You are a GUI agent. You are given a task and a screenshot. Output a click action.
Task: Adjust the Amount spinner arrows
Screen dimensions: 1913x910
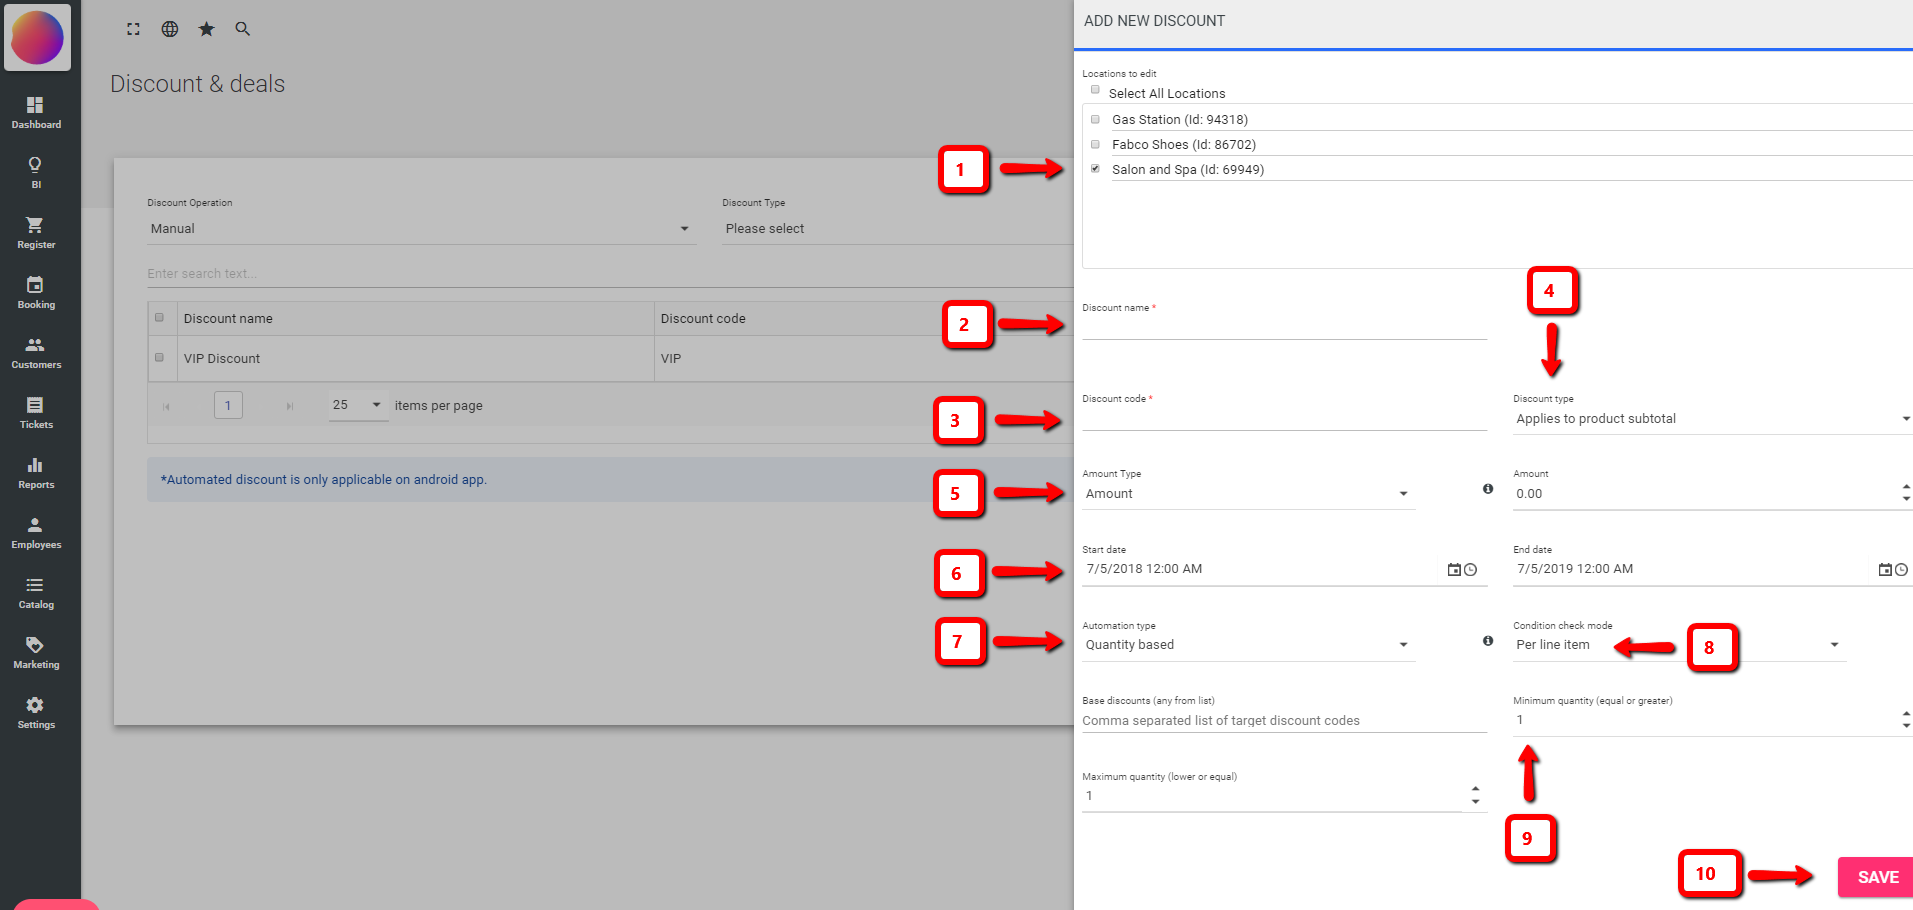click(x=1906, y=492)
